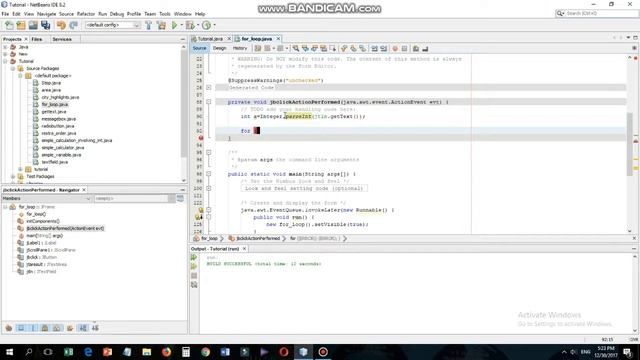
Task: Collapse the Tutorial project node
Action: click(x=5, y=61)
